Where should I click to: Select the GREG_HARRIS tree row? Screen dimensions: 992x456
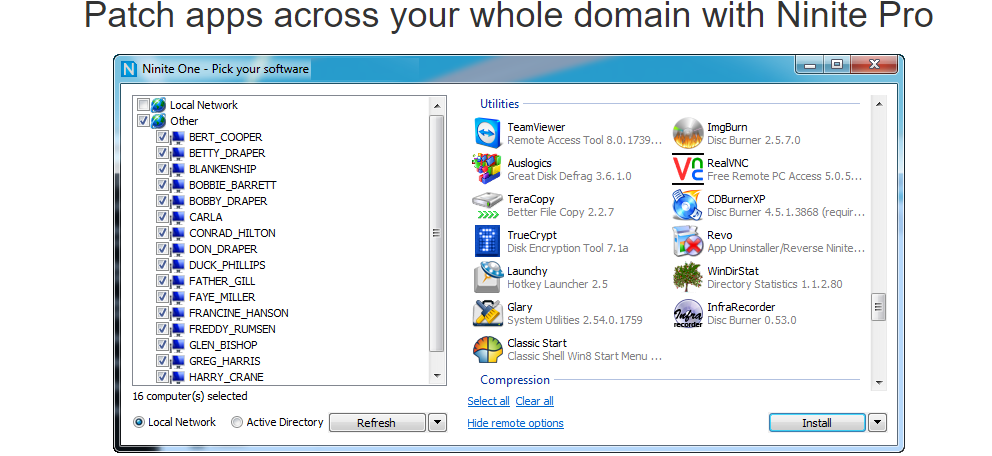click(x=225, y=361)
